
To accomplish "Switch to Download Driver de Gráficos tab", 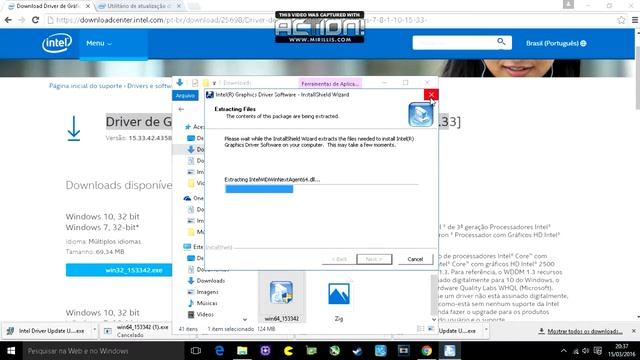I will (48, 6).
